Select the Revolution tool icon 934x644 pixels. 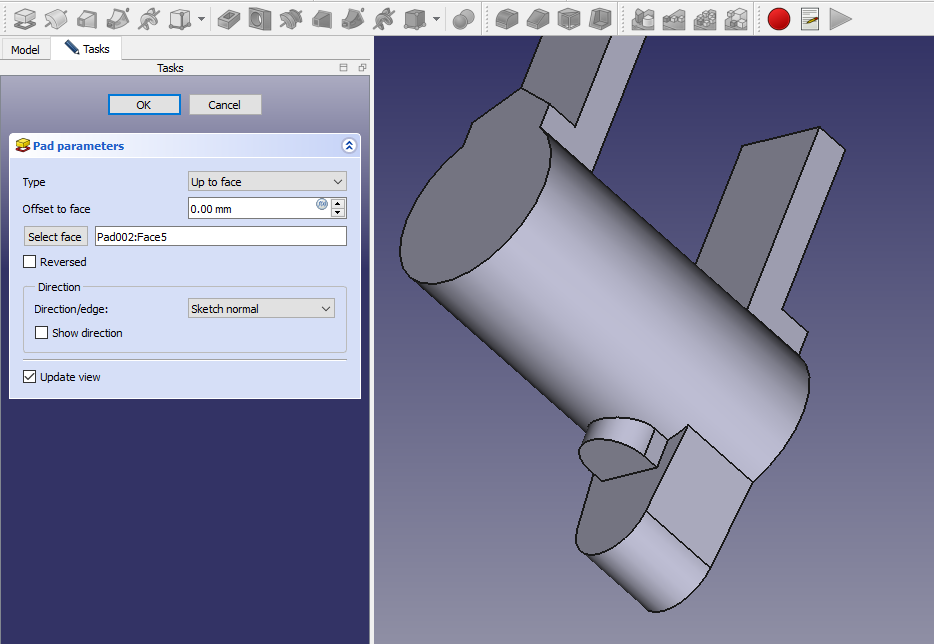(x=56, y=18)
